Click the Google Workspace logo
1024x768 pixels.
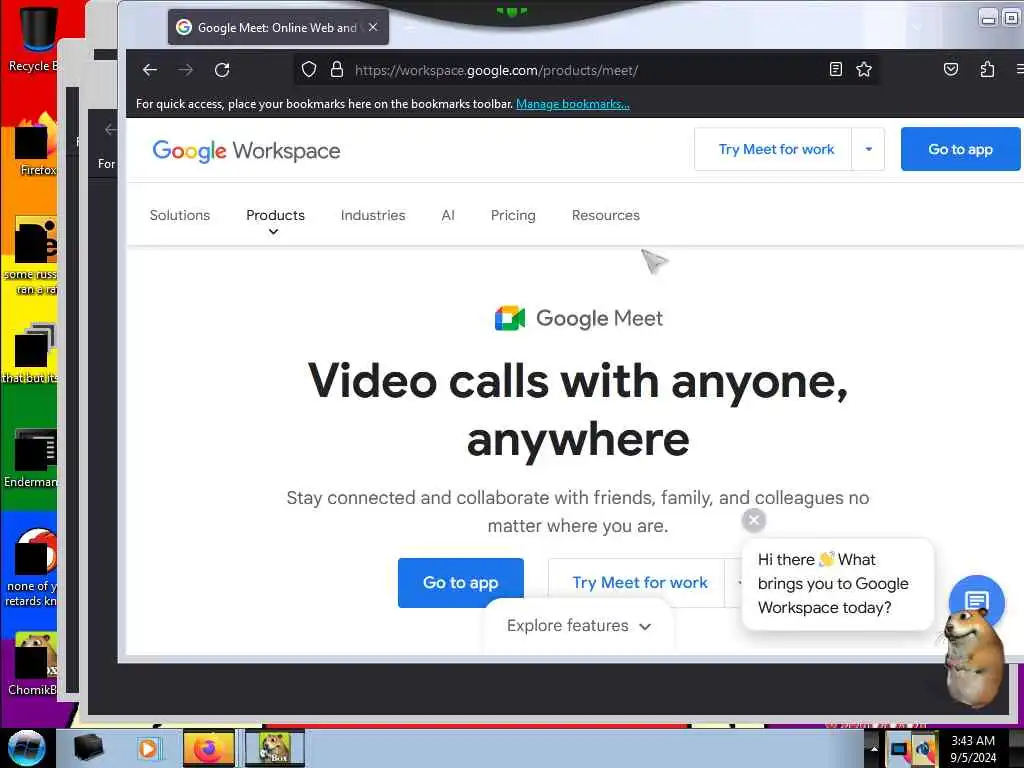(x=246, y=151)
